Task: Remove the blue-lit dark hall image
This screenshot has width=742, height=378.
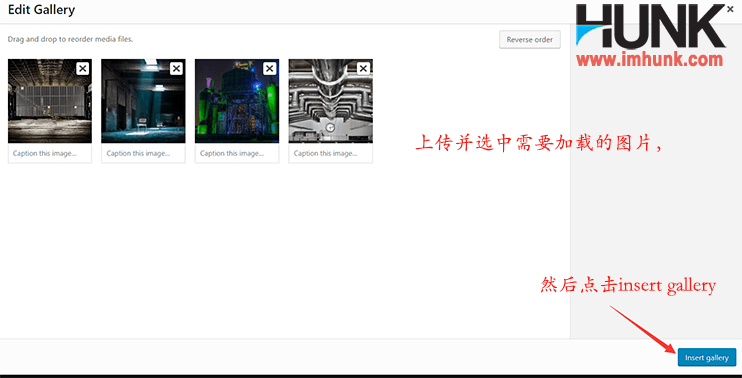Action: point(176,69)
